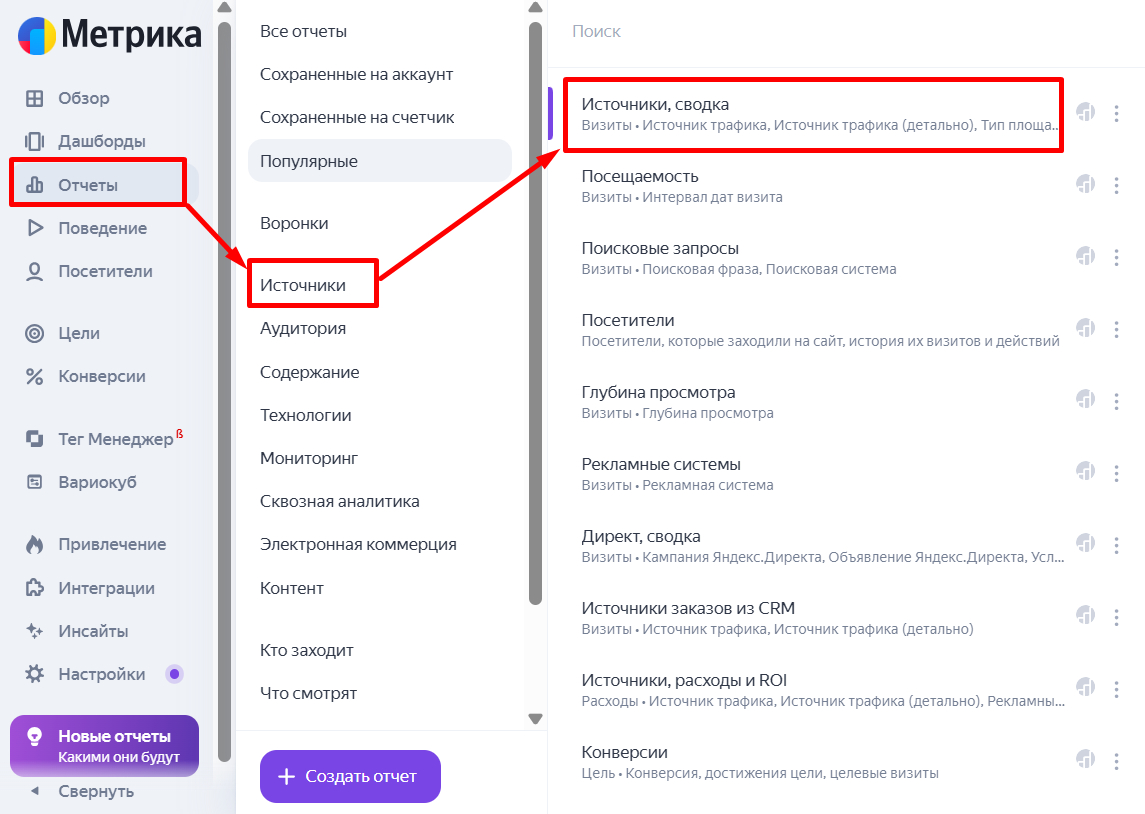Click chart icon next to Посещаемость report
The height and width of the screenshot is (814, 1145).
(x=1086, y=184)
